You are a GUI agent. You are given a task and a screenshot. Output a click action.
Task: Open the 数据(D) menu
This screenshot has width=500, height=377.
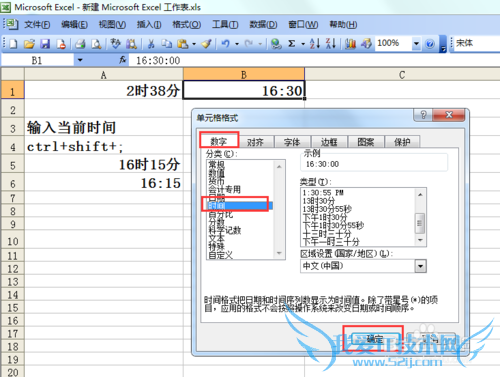[x=263, y=24]
